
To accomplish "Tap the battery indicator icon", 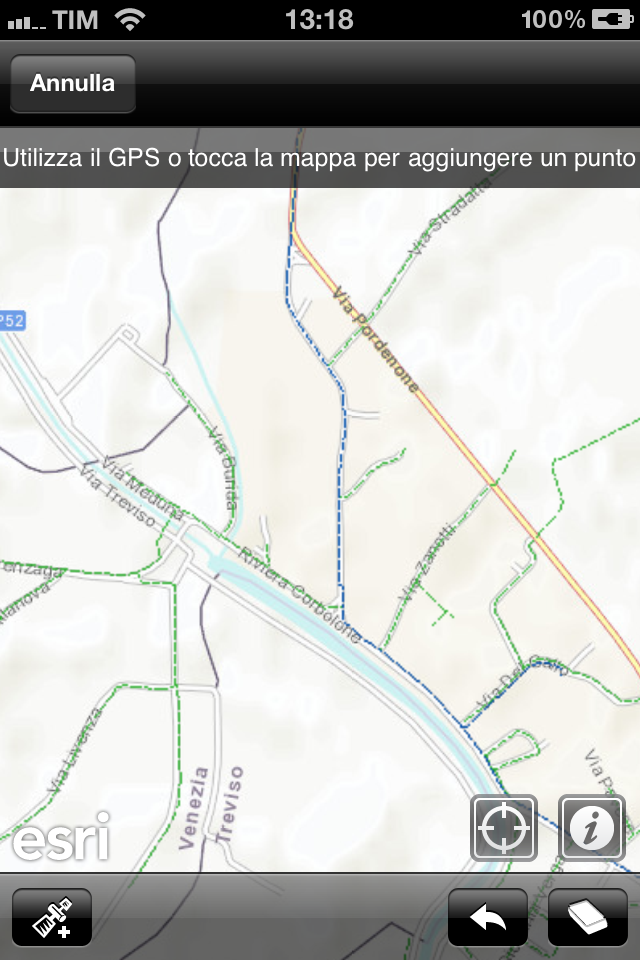I will [x=612, y=20].
